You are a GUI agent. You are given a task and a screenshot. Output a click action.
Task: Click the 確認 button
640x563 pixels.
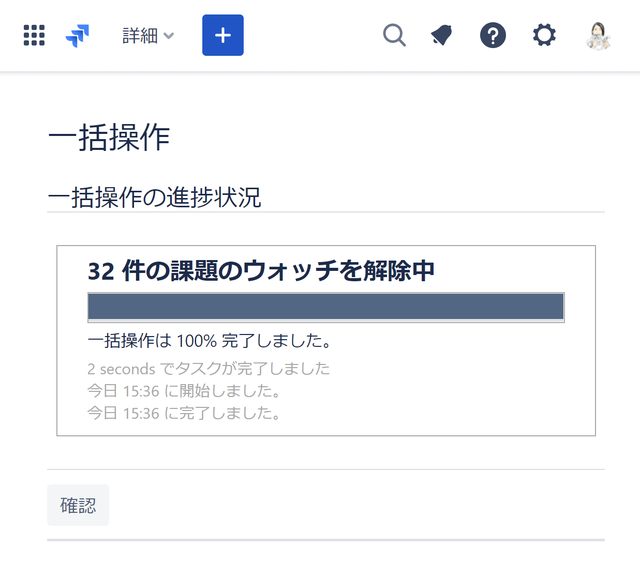pyautogui.click(x=78, y=505)
